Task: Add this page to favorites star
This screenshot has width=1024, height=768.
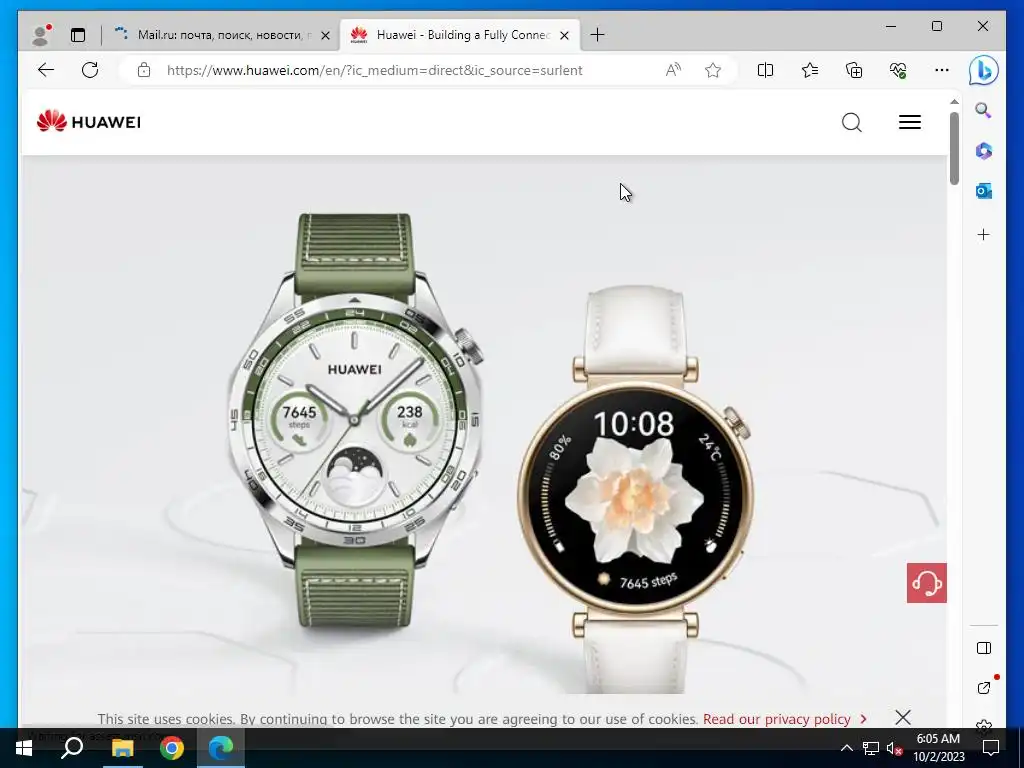Action: click(x=712, y=70)
